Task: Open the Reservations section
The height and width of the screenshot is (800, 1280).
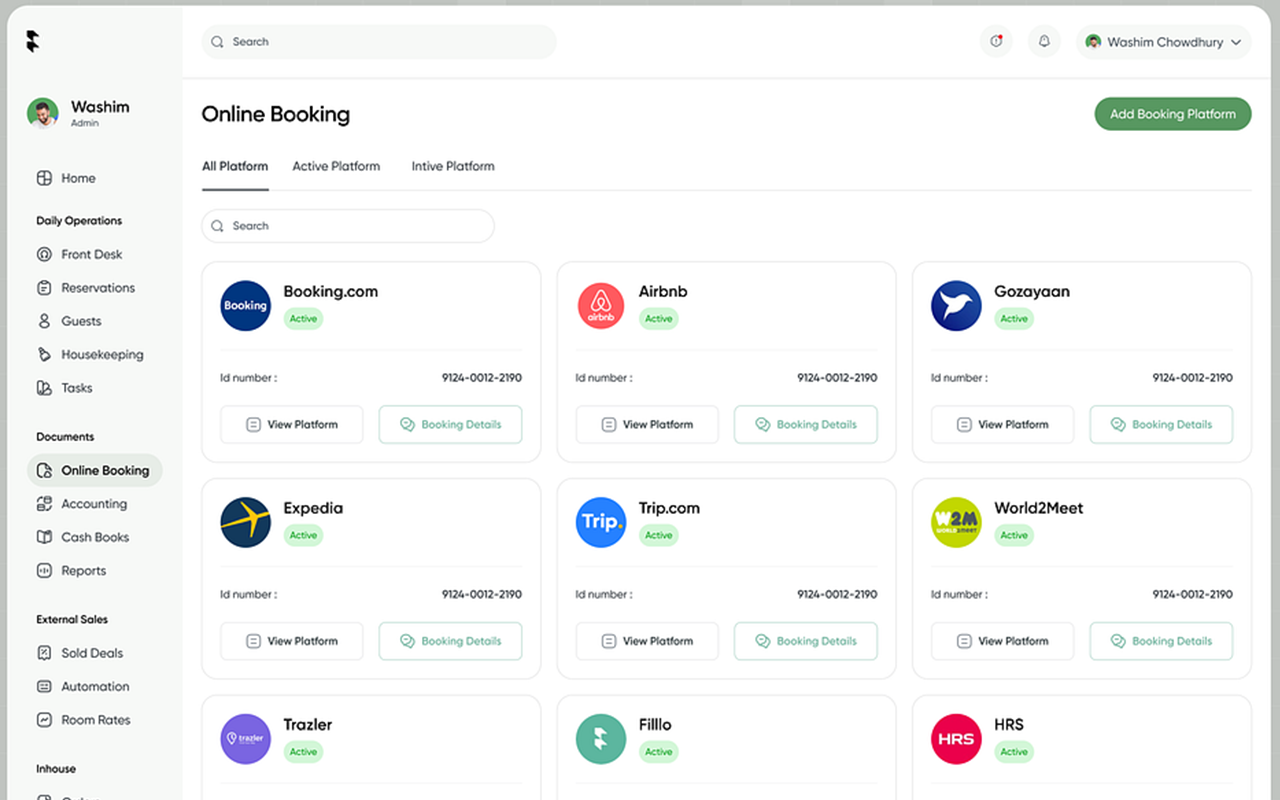Action: click(44, 287)
